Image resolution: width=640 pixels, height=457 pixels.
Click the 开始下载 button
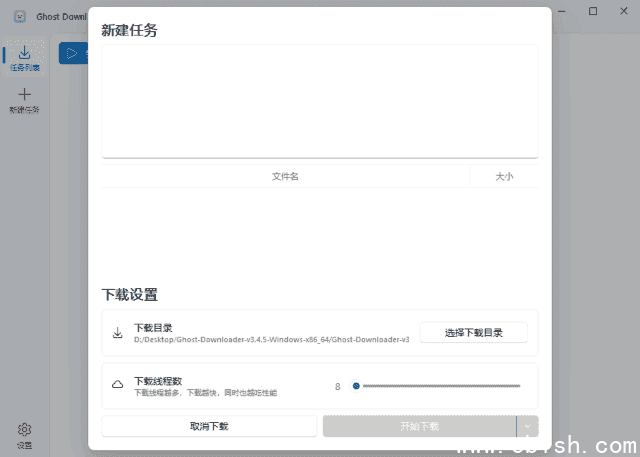coord(420,426)
